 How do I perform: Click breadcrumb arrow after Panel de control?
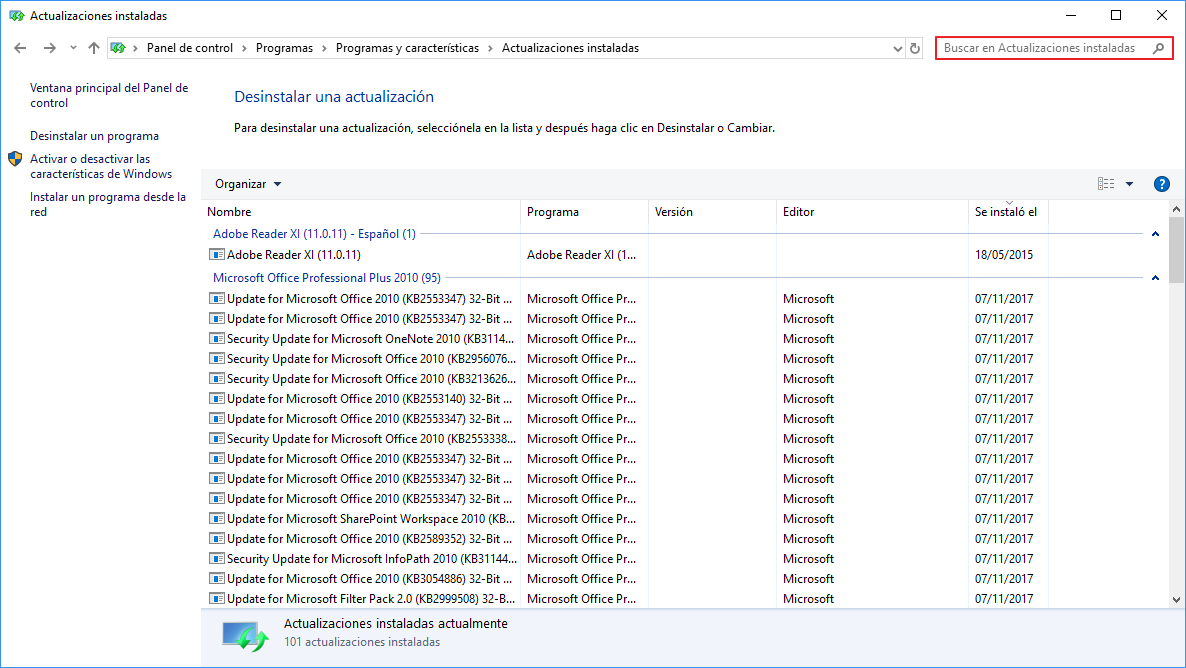[244, 48]
